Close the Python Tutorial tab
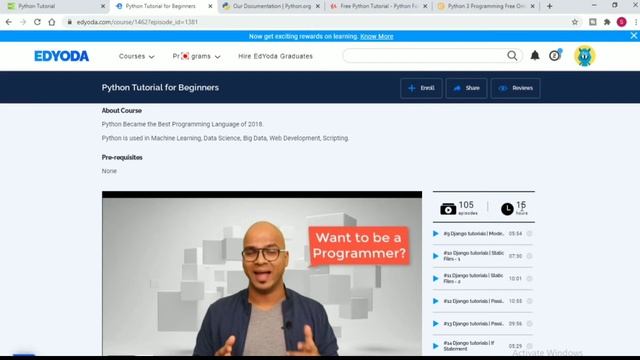This screenshot has height=360, width=640. click(x=103, y=6)
